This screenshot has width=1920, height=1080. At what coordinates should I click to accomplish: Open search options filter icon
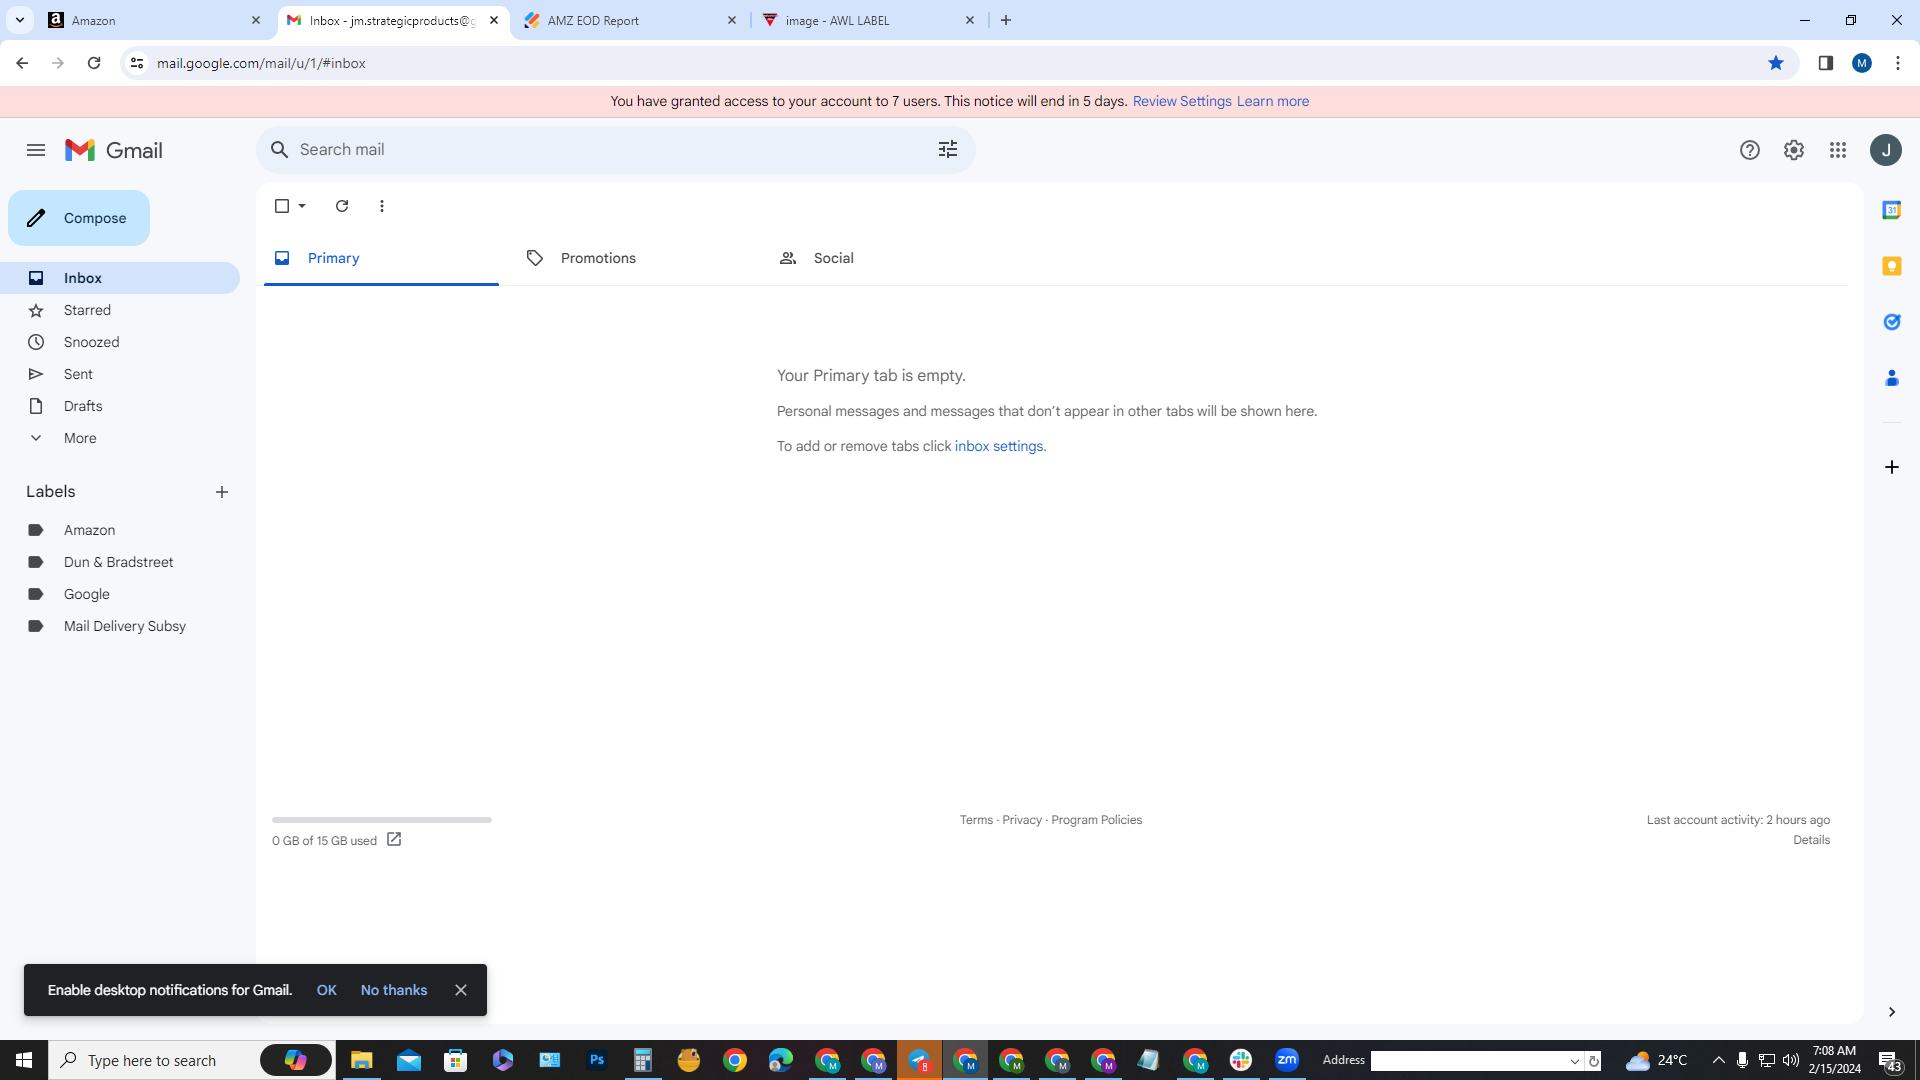[x=948, y=150]
